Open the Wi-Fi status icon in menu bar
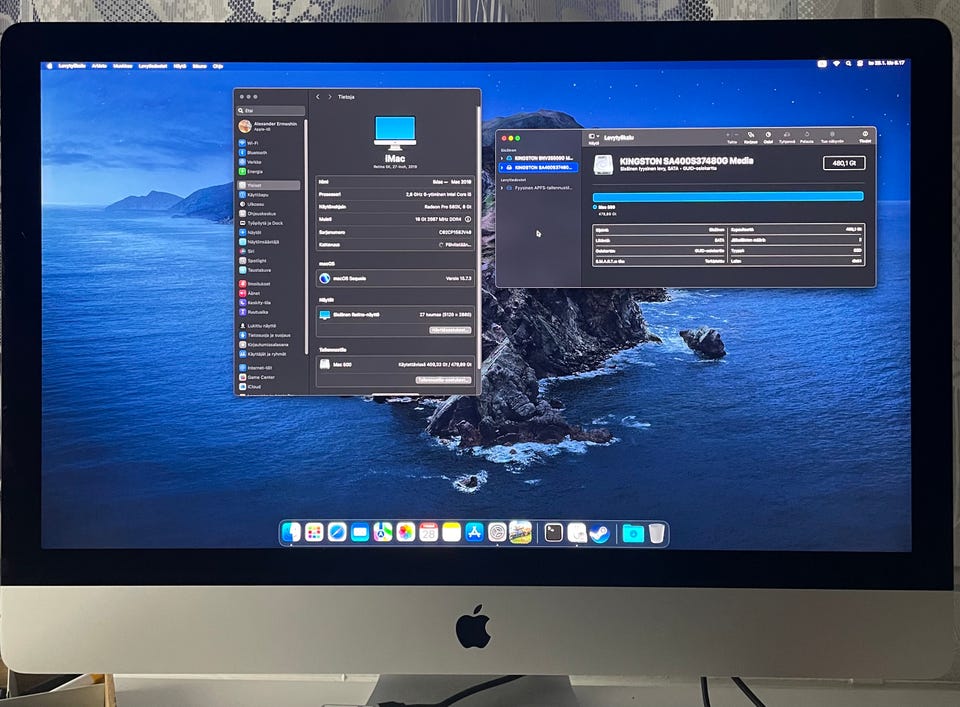 pyautogui.click(x=836, y=64)
